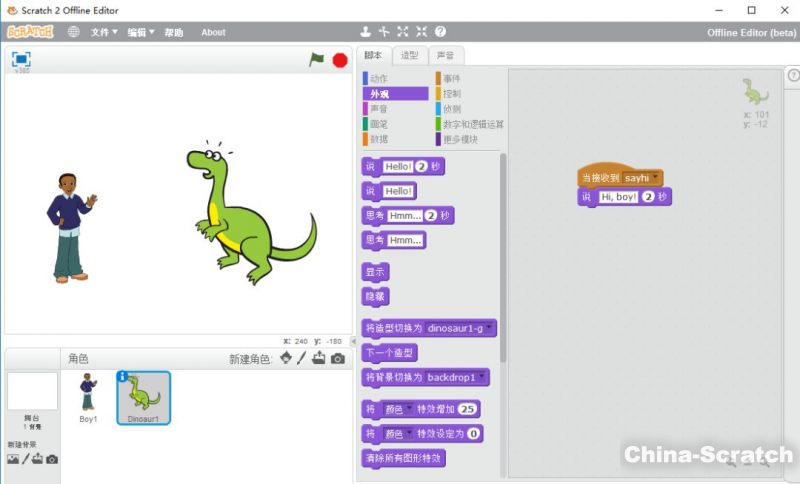Select the Boy1 sprite thumbnail

(88, 395)
